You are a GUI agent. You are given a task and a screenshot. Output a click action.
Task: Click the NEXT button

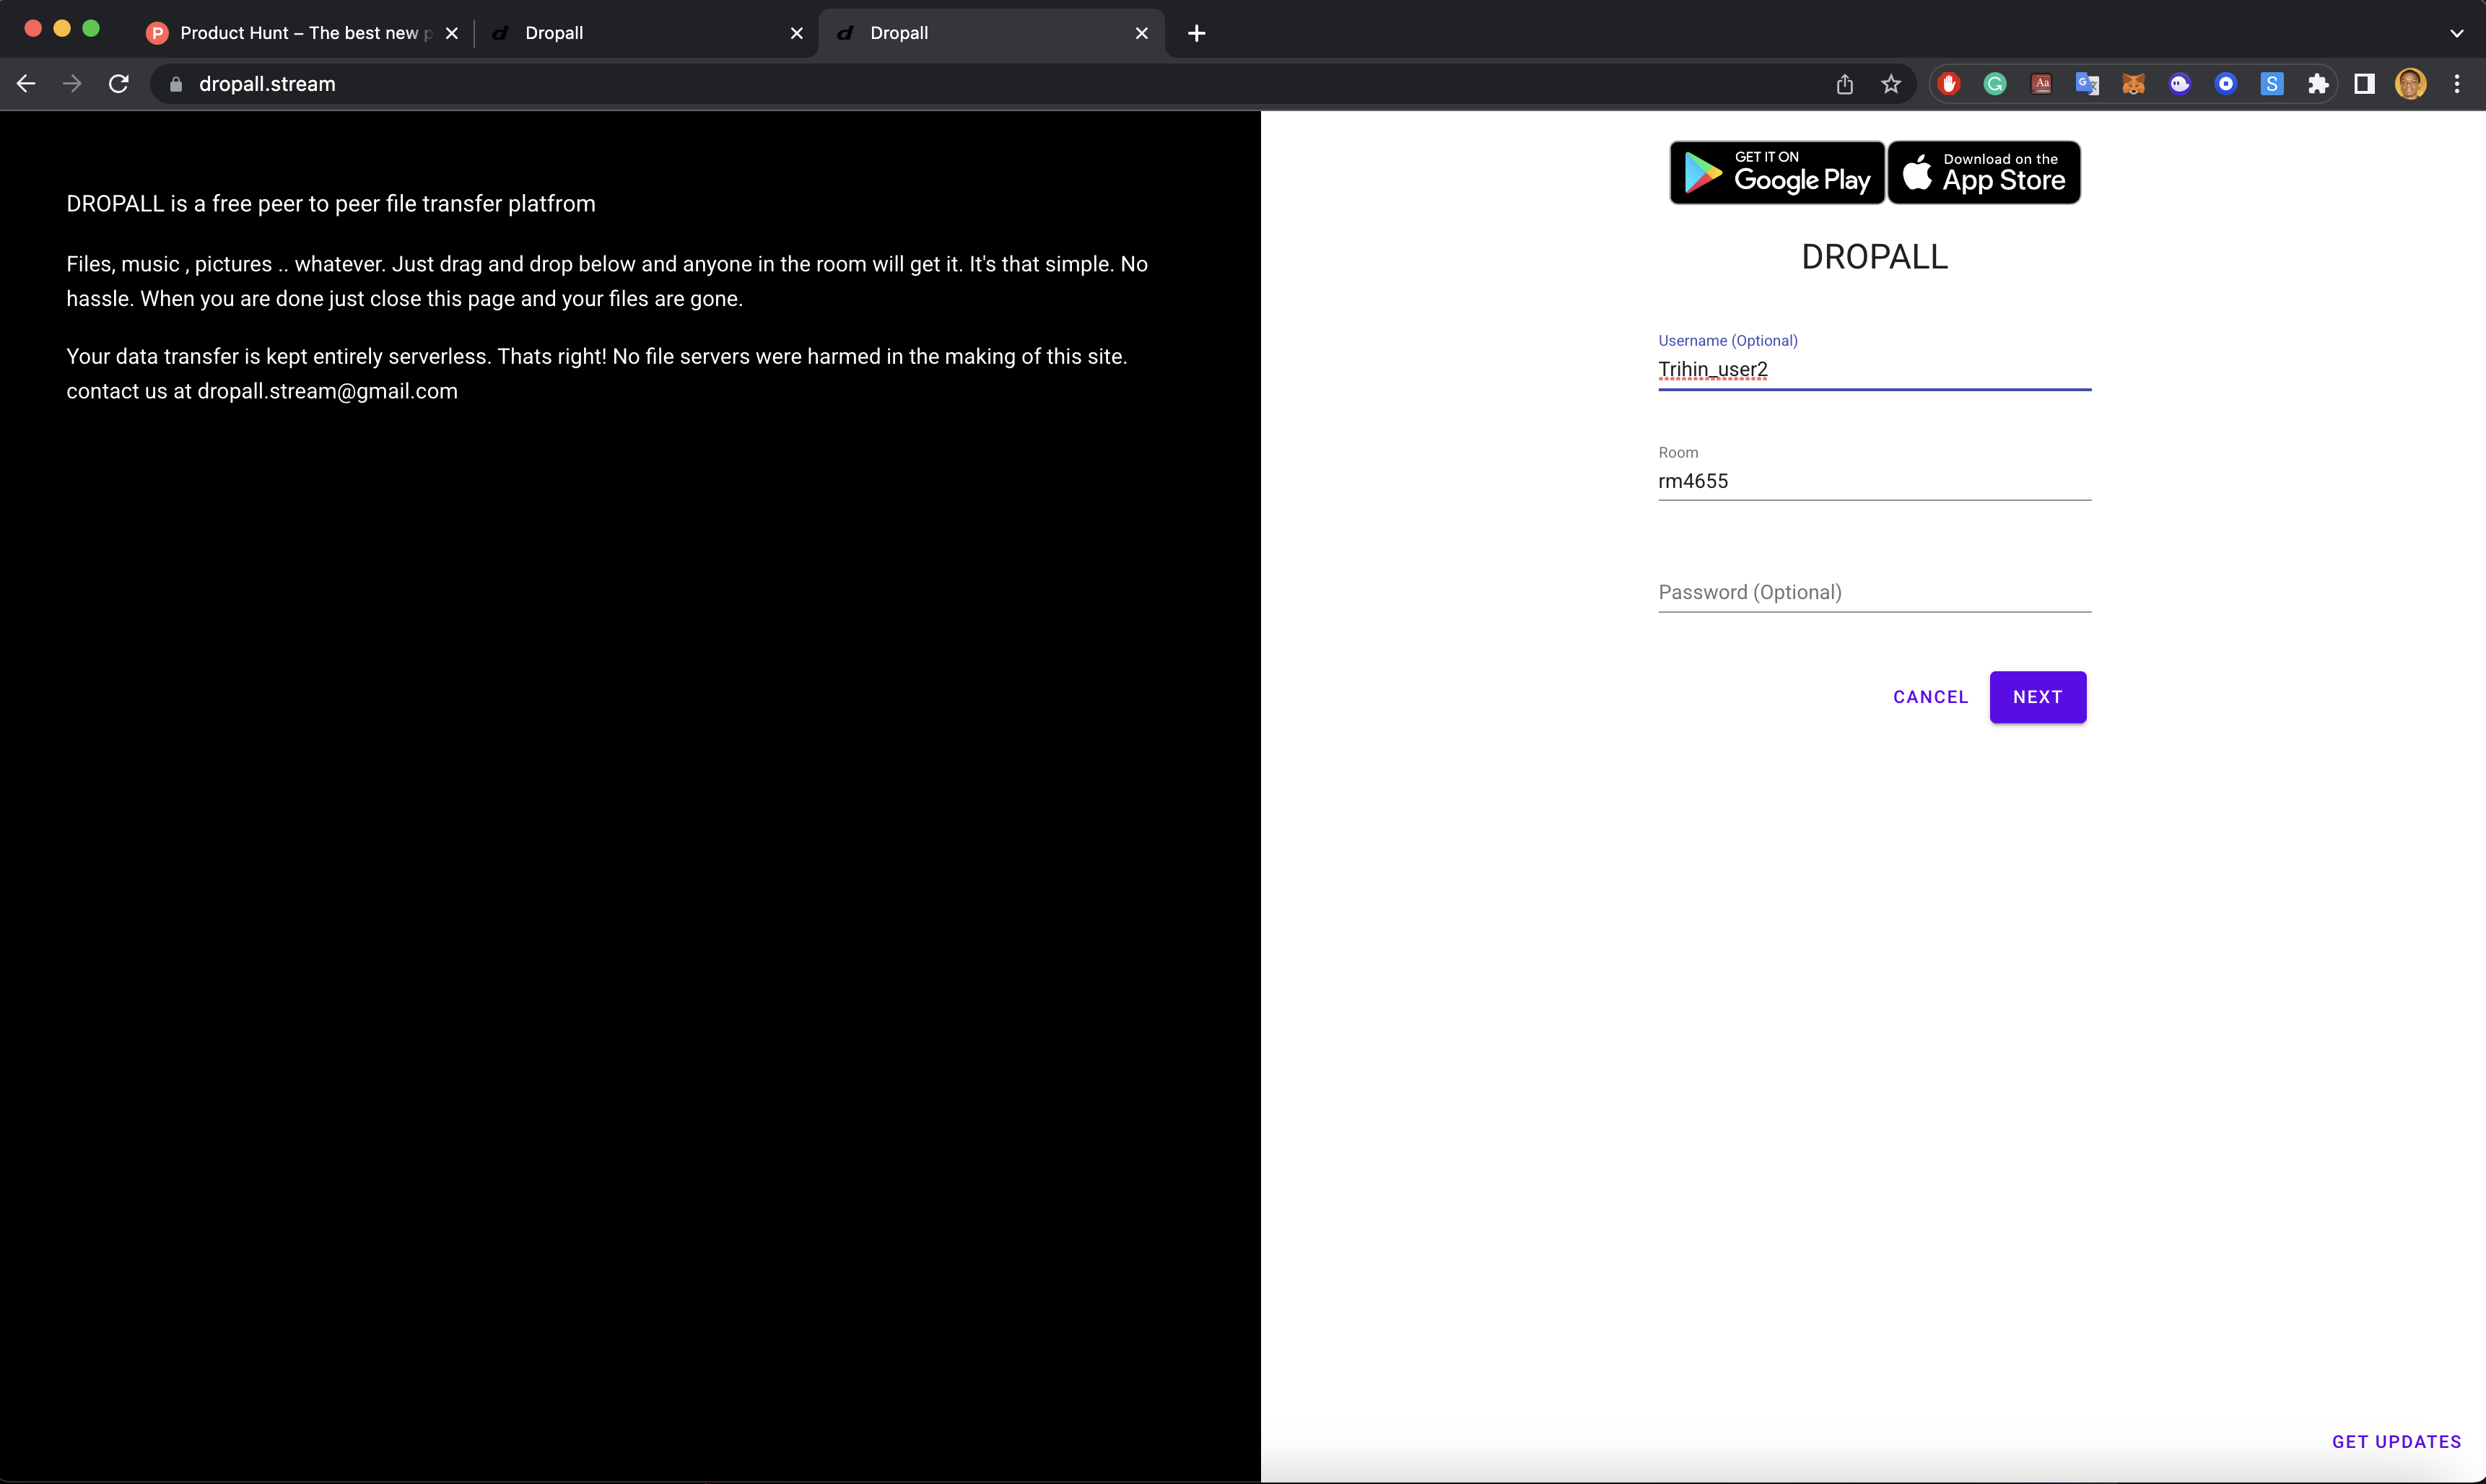tap(2038, 697)
